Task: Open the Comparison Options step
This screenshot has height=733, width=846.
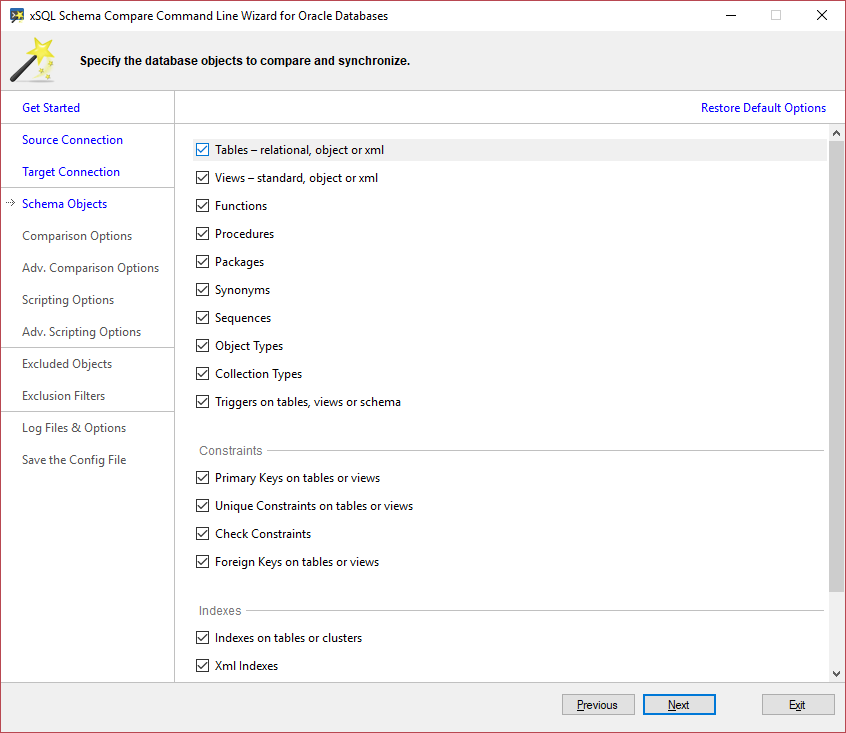Action: point(77,236)
